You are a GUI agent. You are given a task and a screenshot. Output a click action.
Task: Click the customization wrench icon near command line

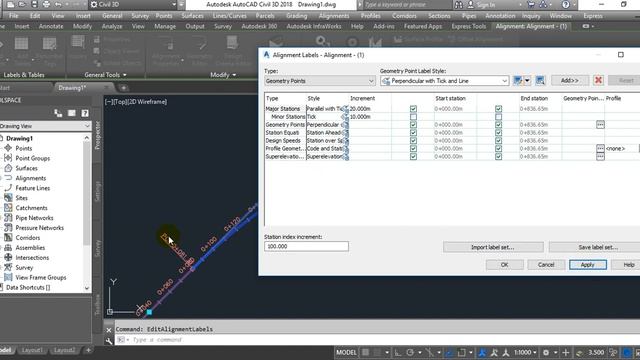[109, 340]
